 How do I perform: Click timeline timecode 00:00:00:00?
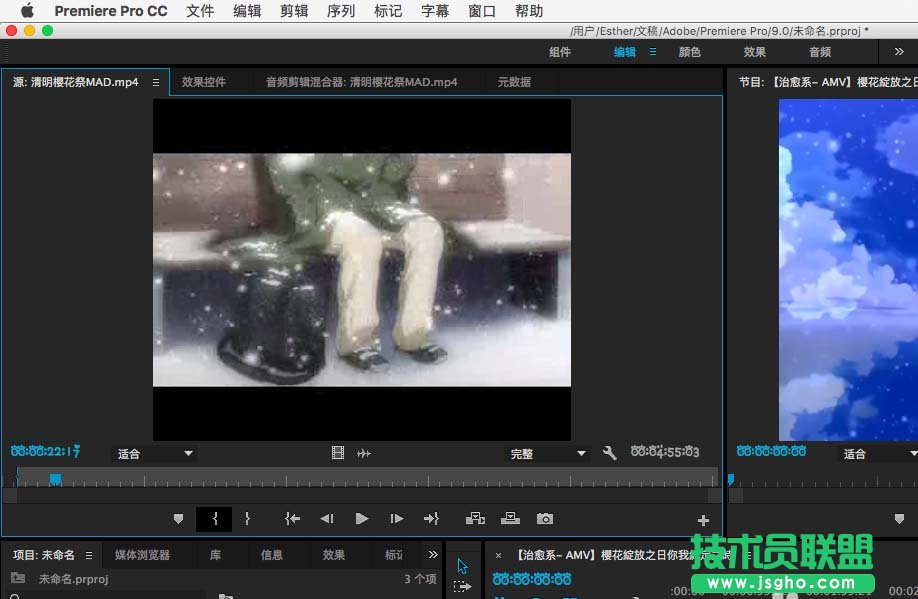point(532,579)
